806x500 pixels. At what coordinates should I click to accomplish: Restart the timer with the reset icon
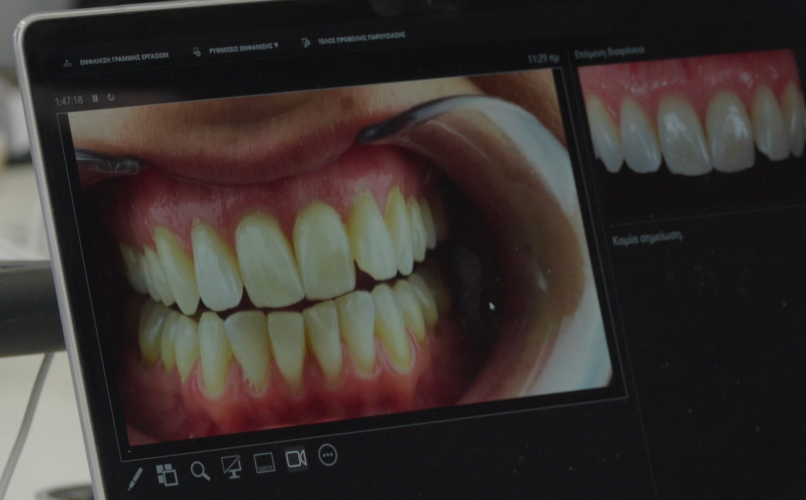(110, 98)
